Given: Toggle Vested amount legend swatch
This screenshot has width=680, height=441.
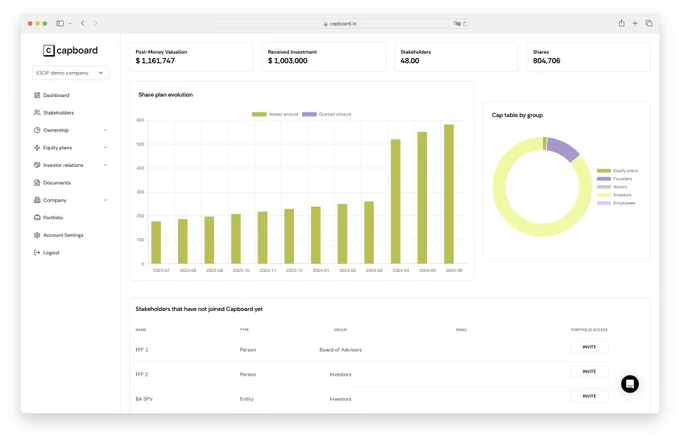Looking at the screenshot, I should [x=259, y=114].
